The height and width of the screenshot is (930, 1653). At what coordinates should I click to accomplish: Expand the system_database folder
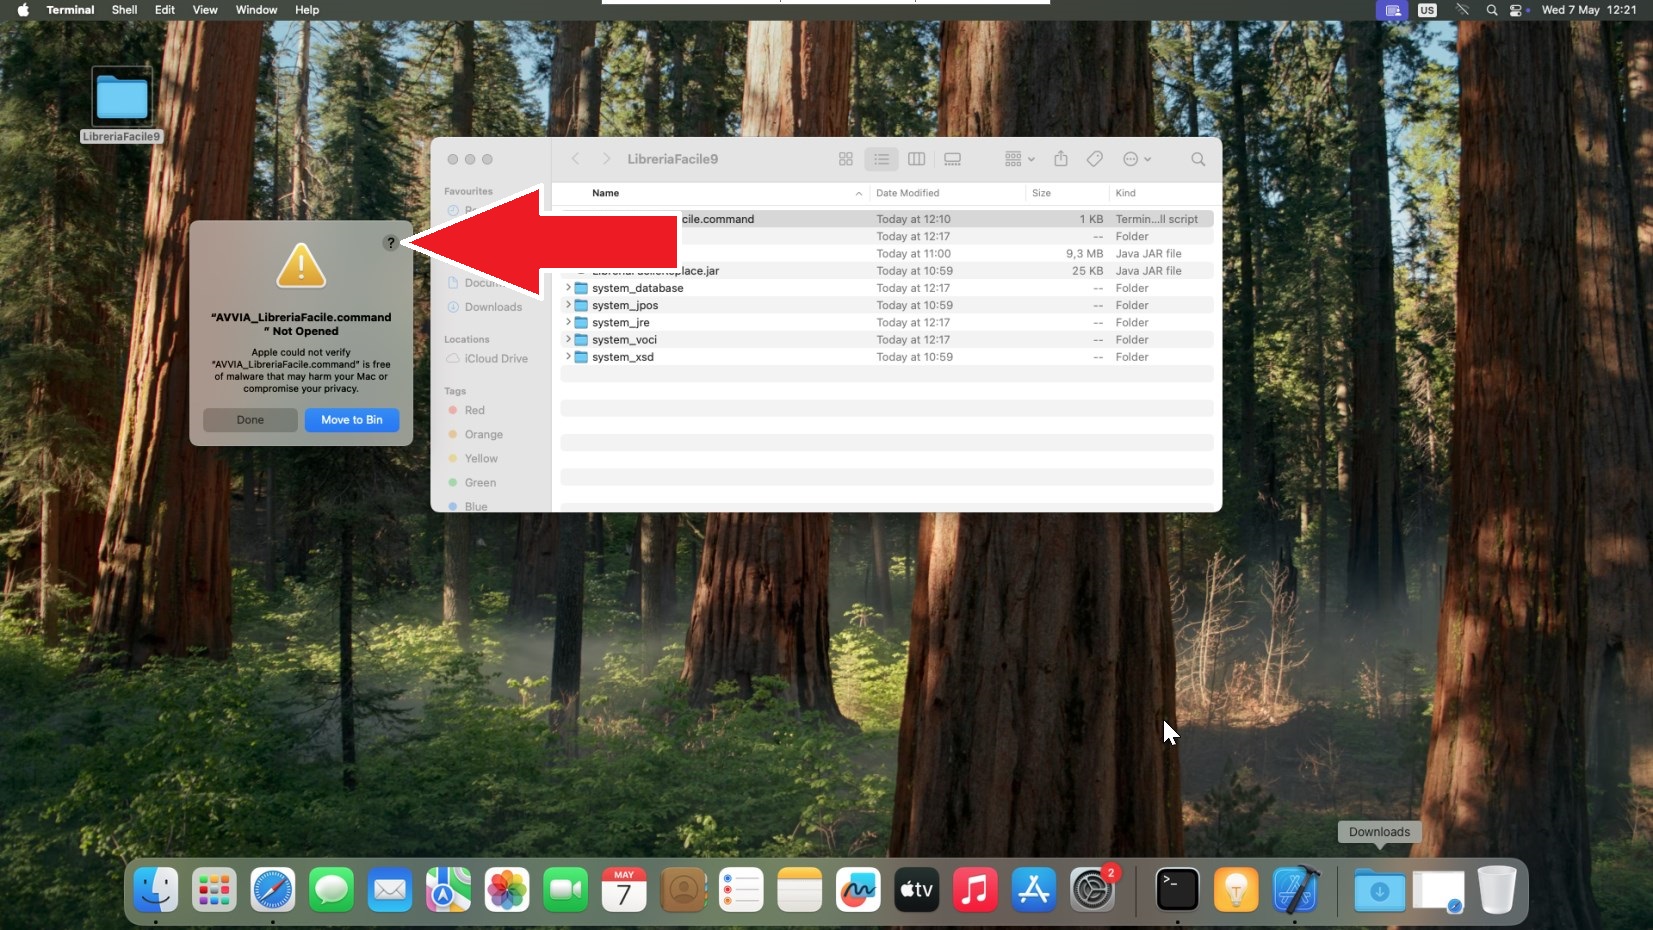[568, 288]
